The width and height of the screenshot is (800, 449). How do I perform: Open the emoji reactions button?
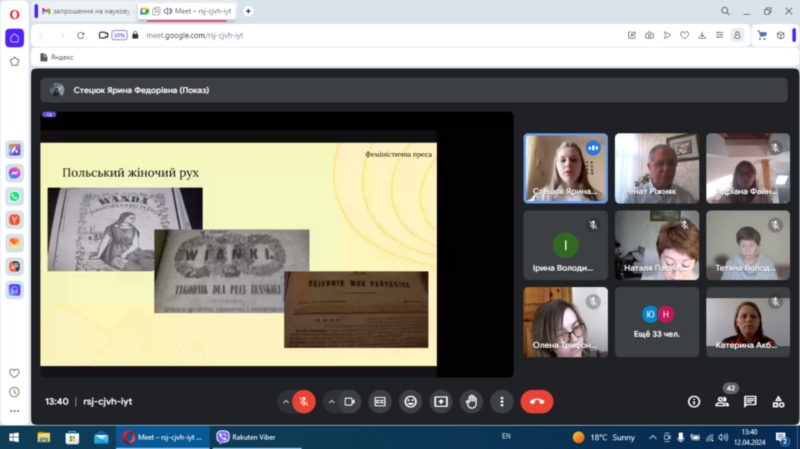tap(410, 401)
